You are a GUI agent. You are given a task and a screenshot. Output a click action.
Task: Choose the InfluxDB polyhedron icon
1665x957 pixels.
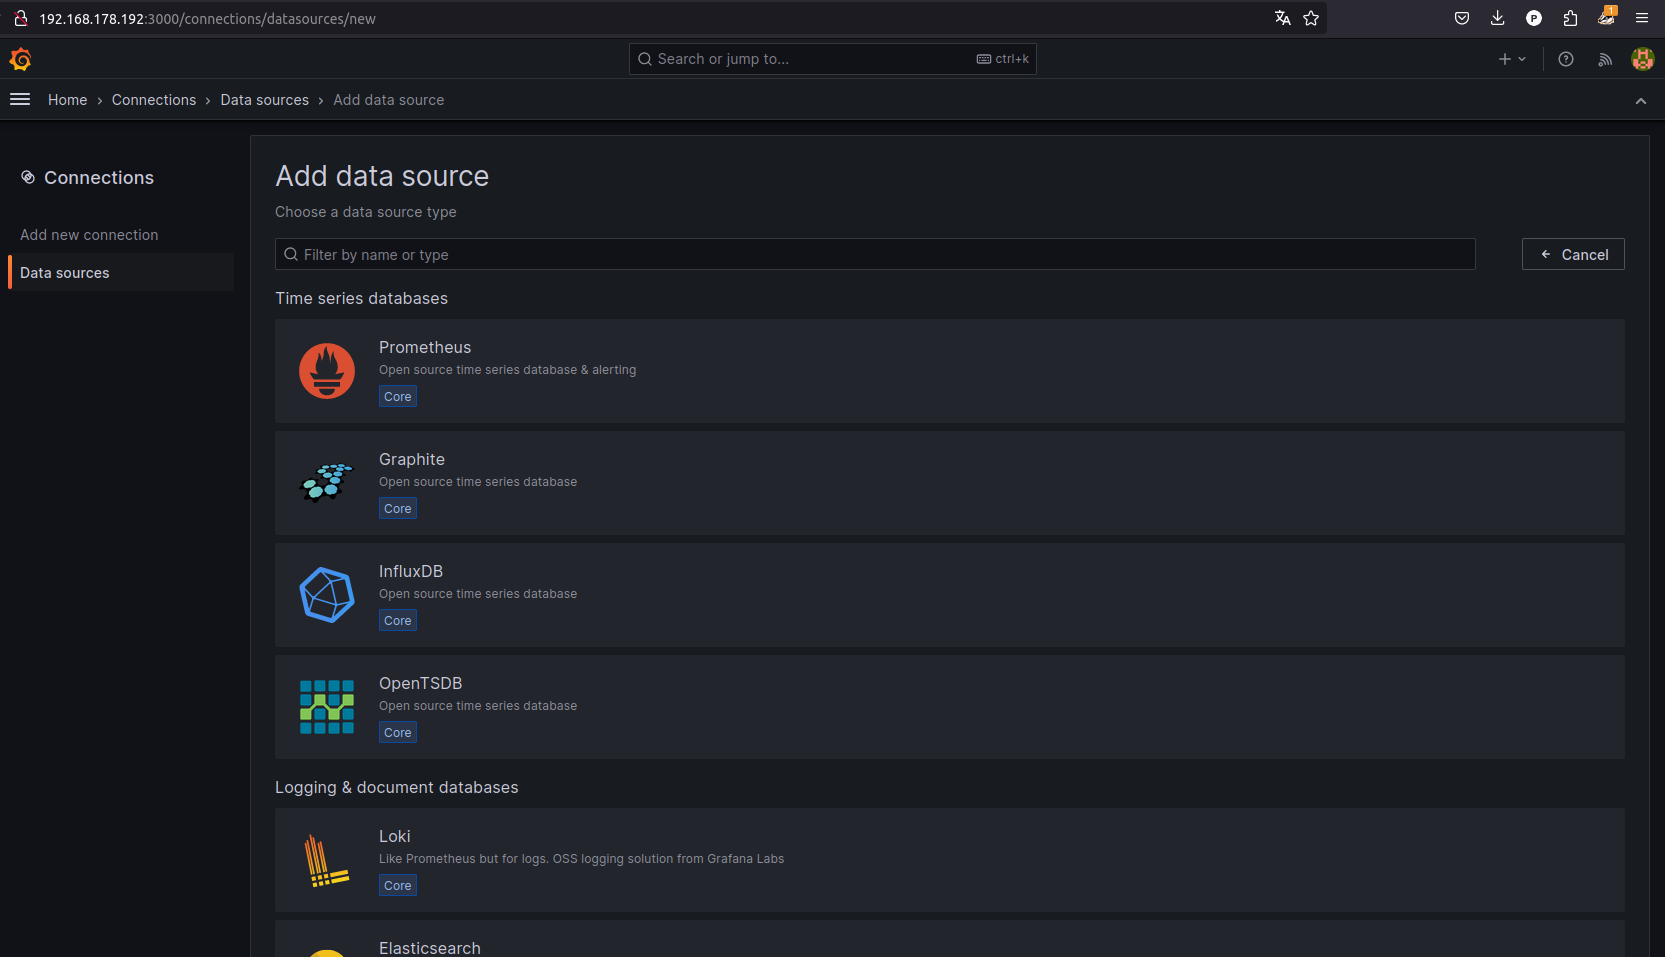click(x=327, y=595)
